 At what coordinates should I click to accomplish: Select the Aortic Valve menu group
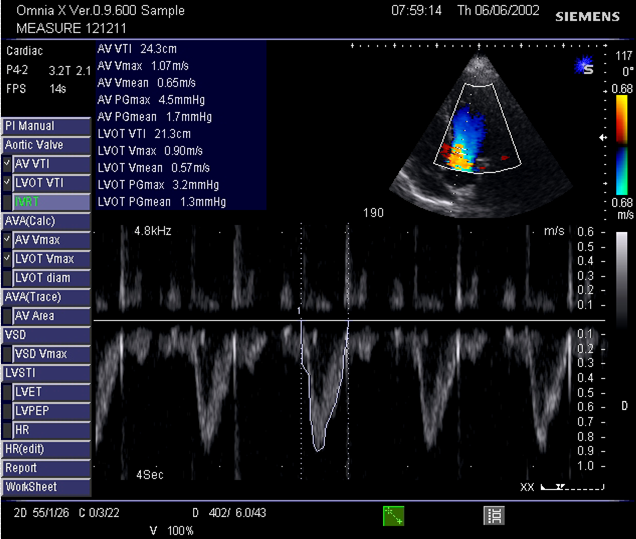click(46, 145)
